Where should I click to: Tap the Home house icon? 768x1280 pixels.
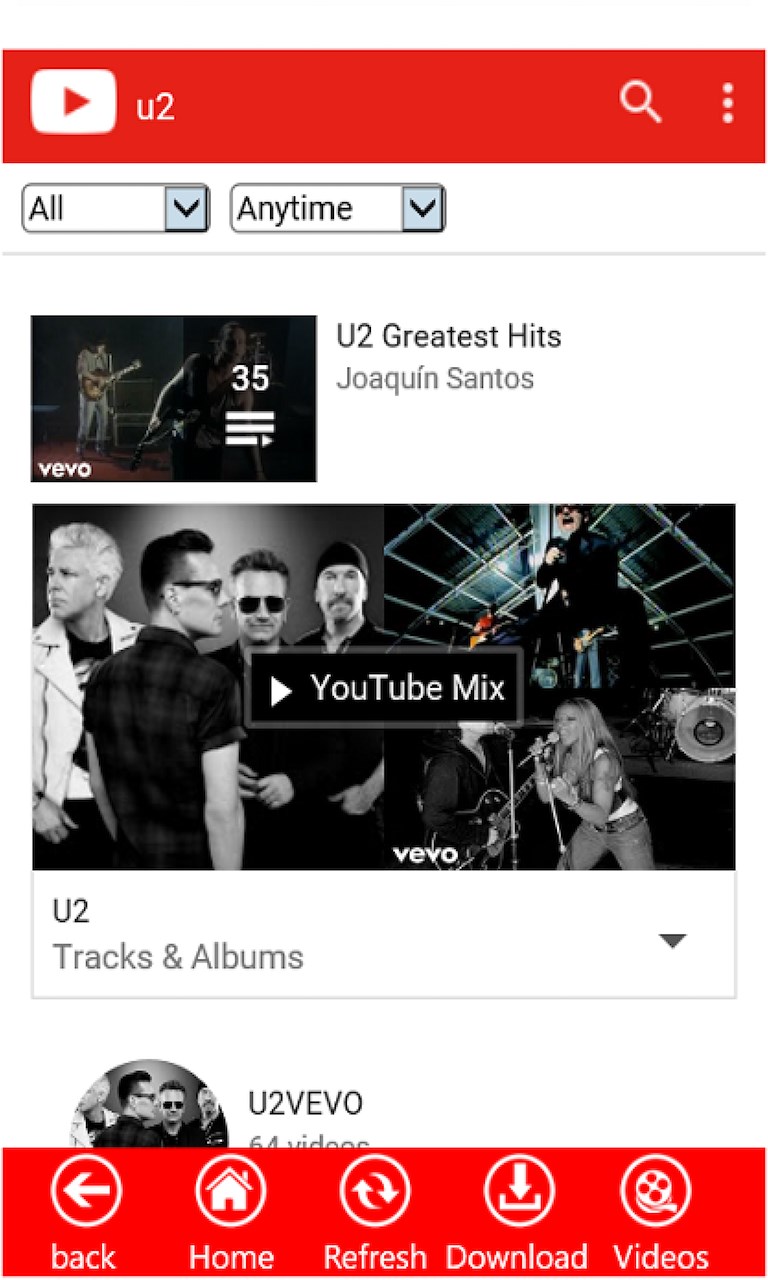pos(230,1191)
